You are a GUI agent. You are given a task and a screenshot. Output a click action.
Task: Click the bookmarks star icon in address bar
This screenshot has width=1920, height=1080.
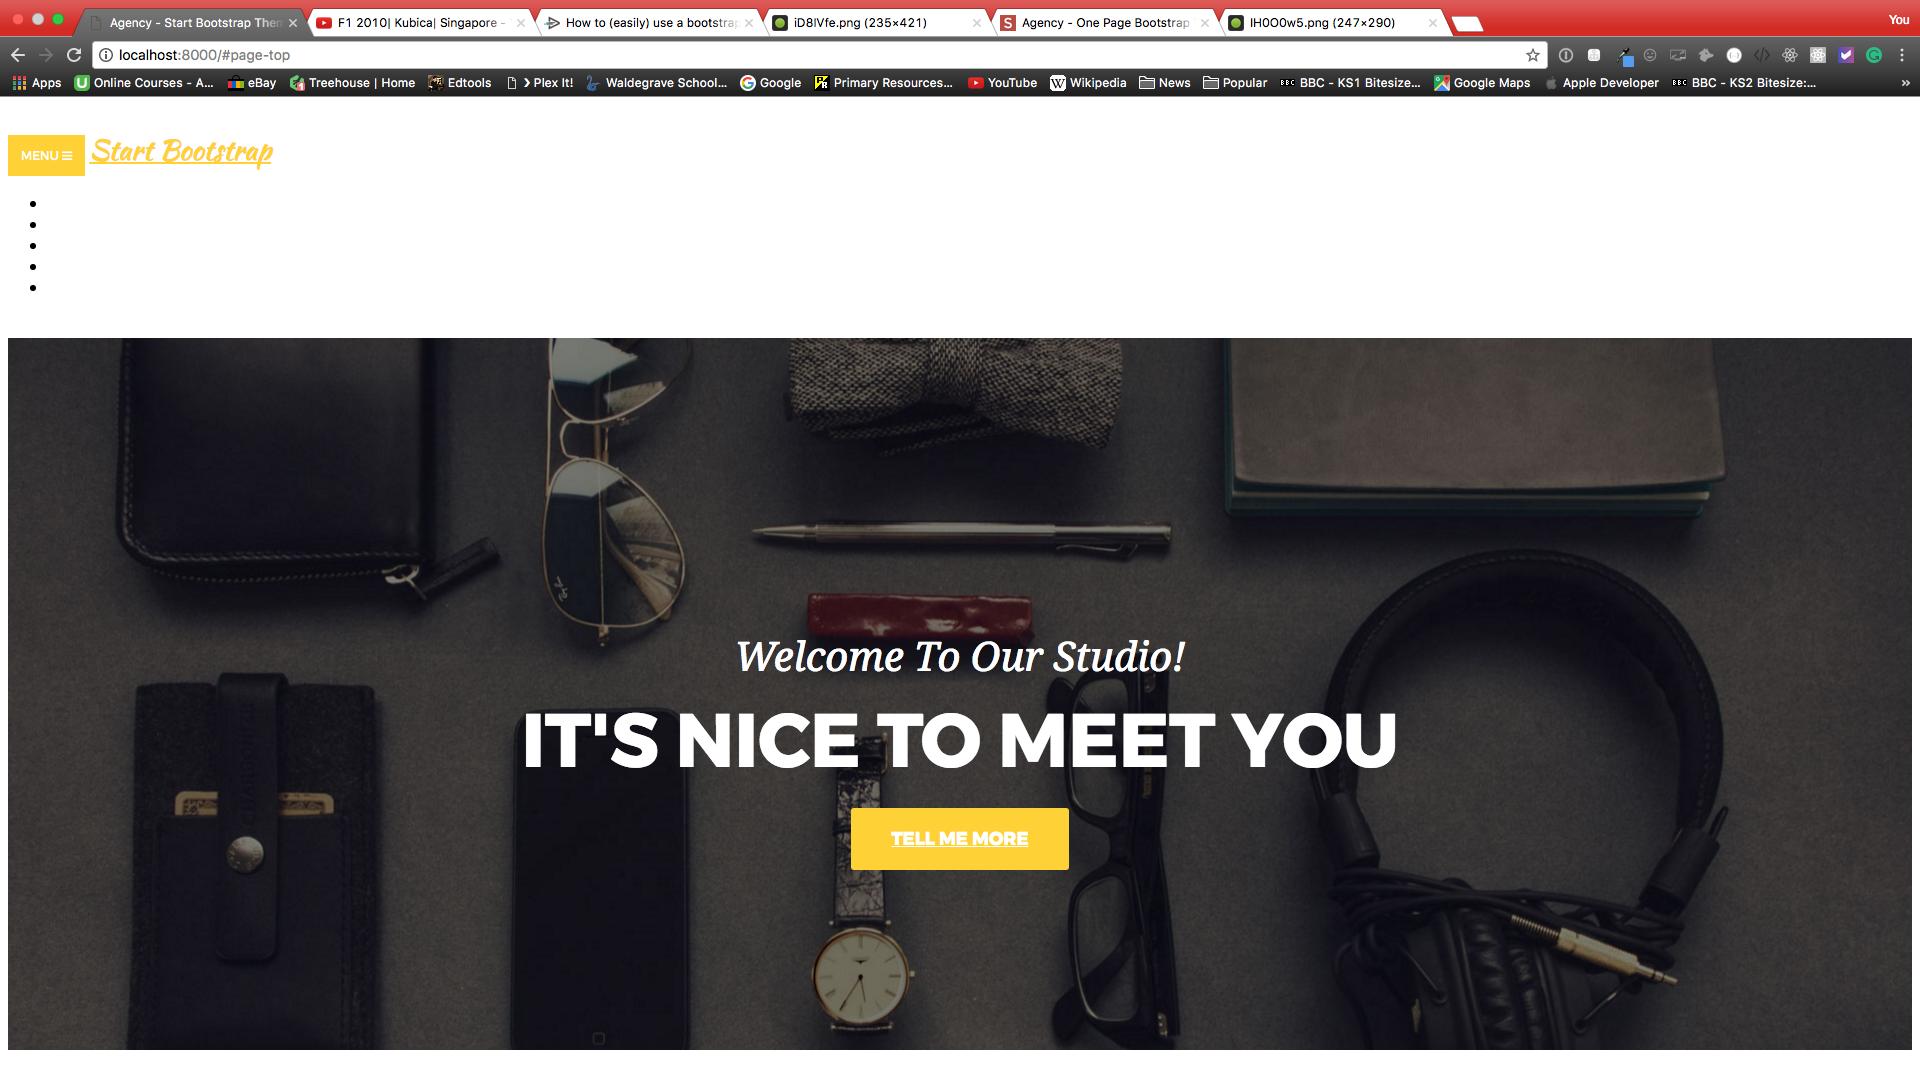1534,54
